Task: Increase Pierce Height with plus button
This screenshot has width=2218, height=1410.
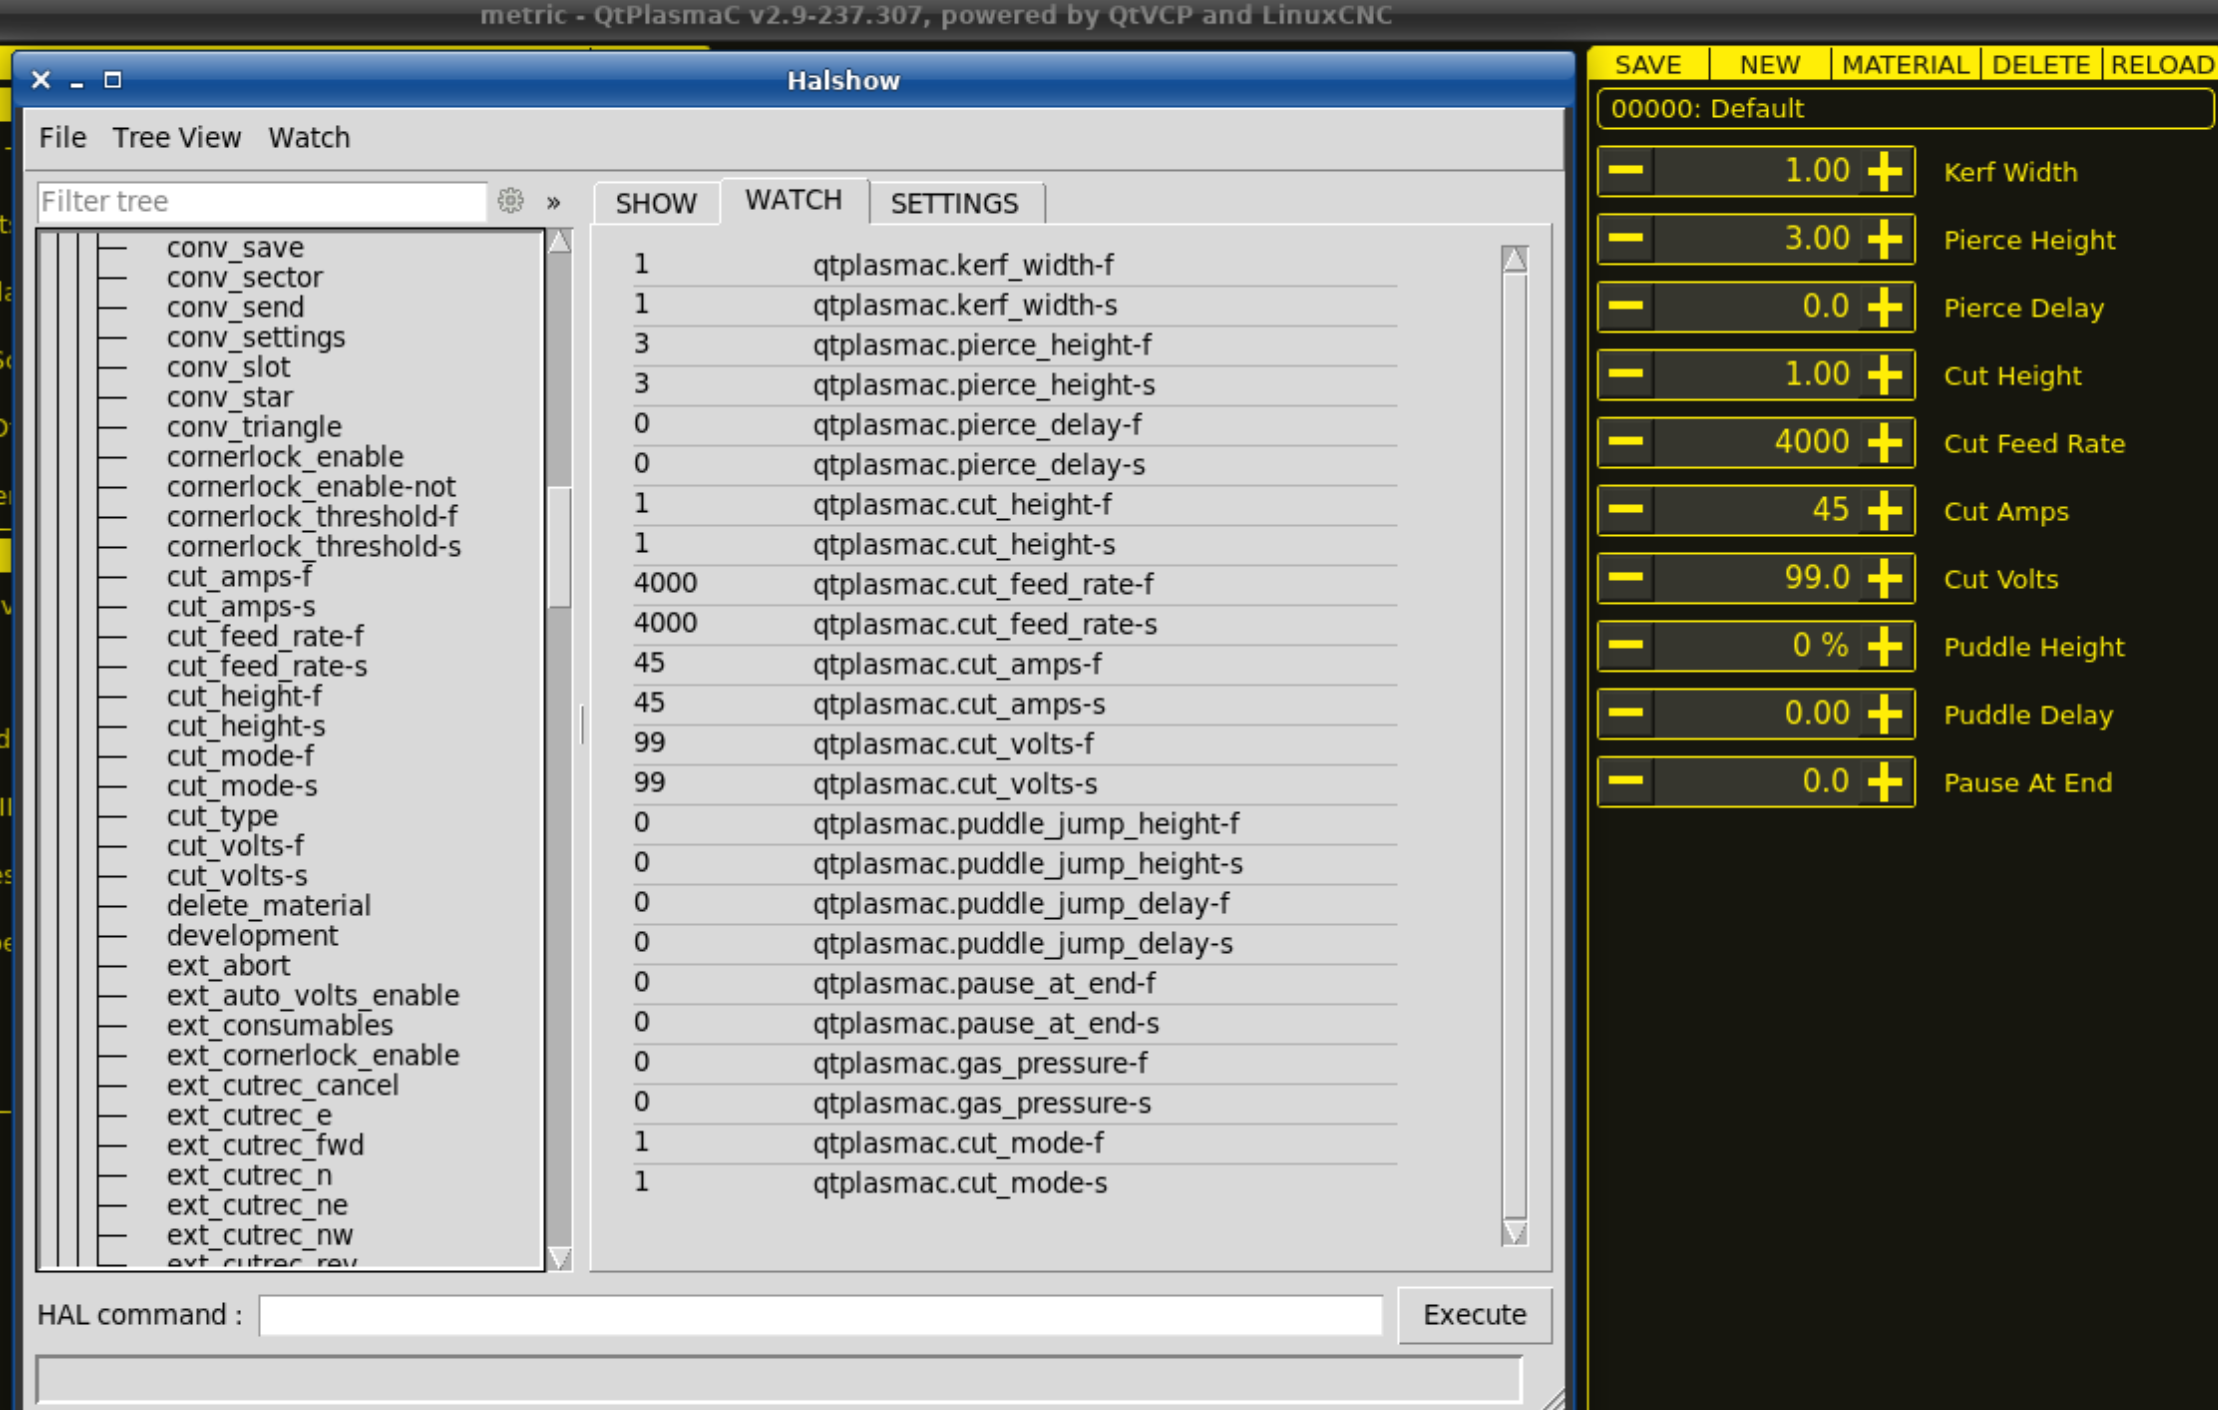Action: (1885, 239)
